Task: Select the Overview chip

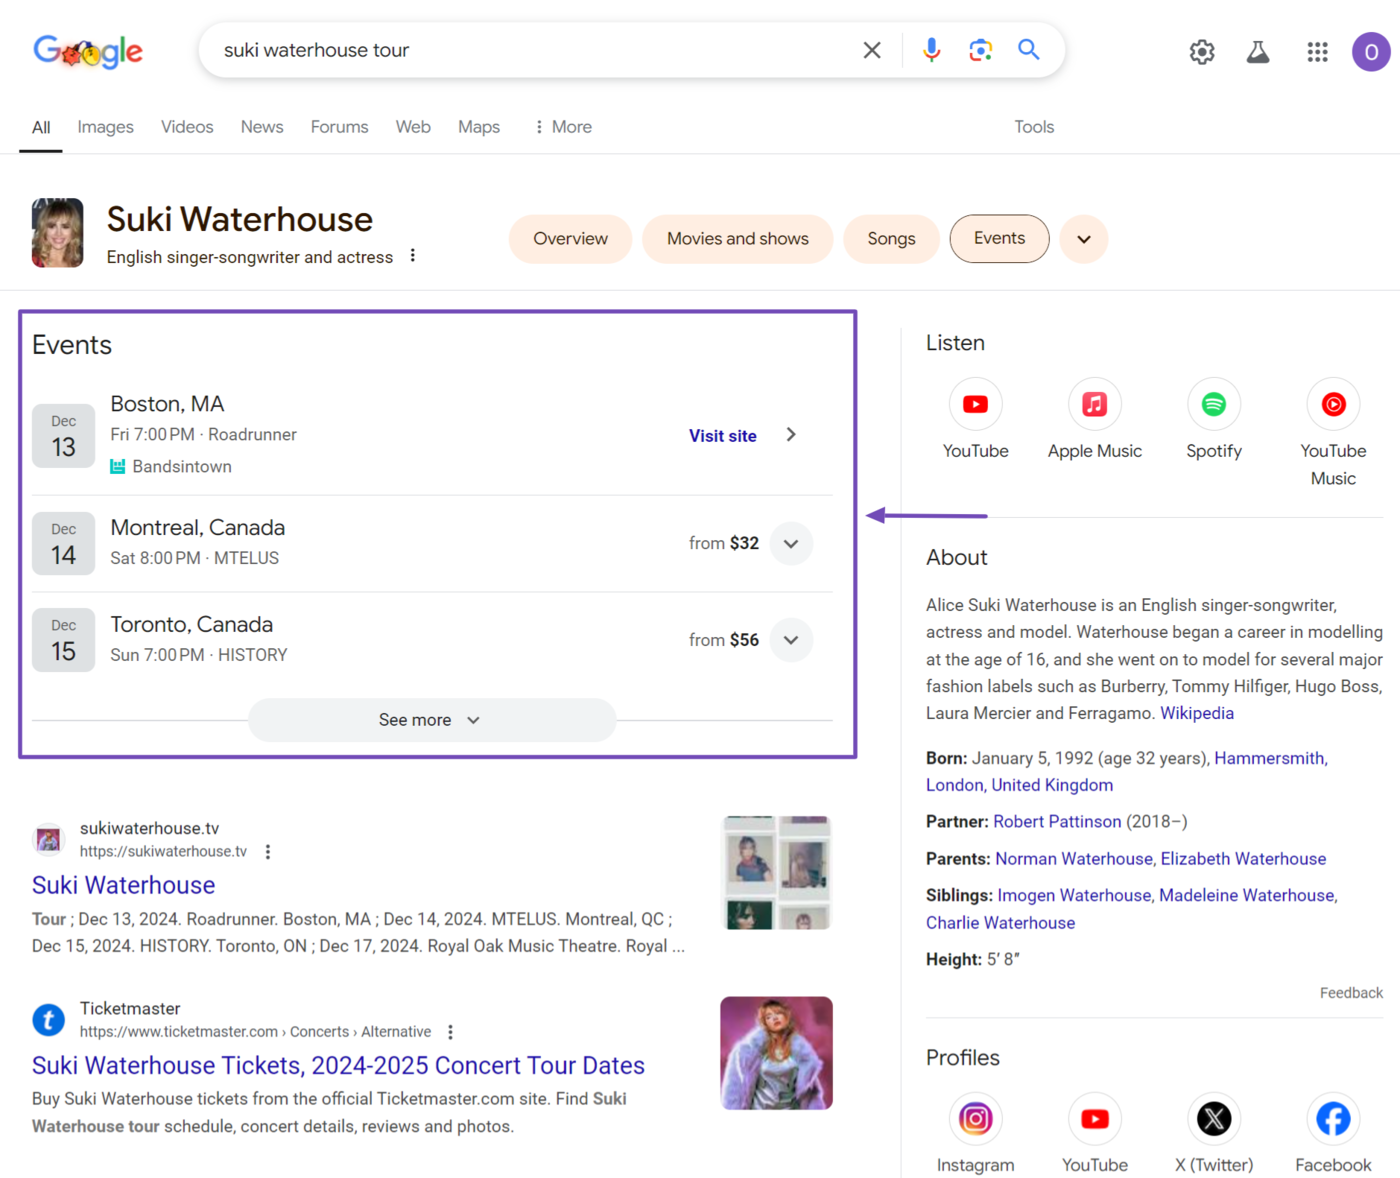Action: [x=570, y=239]
